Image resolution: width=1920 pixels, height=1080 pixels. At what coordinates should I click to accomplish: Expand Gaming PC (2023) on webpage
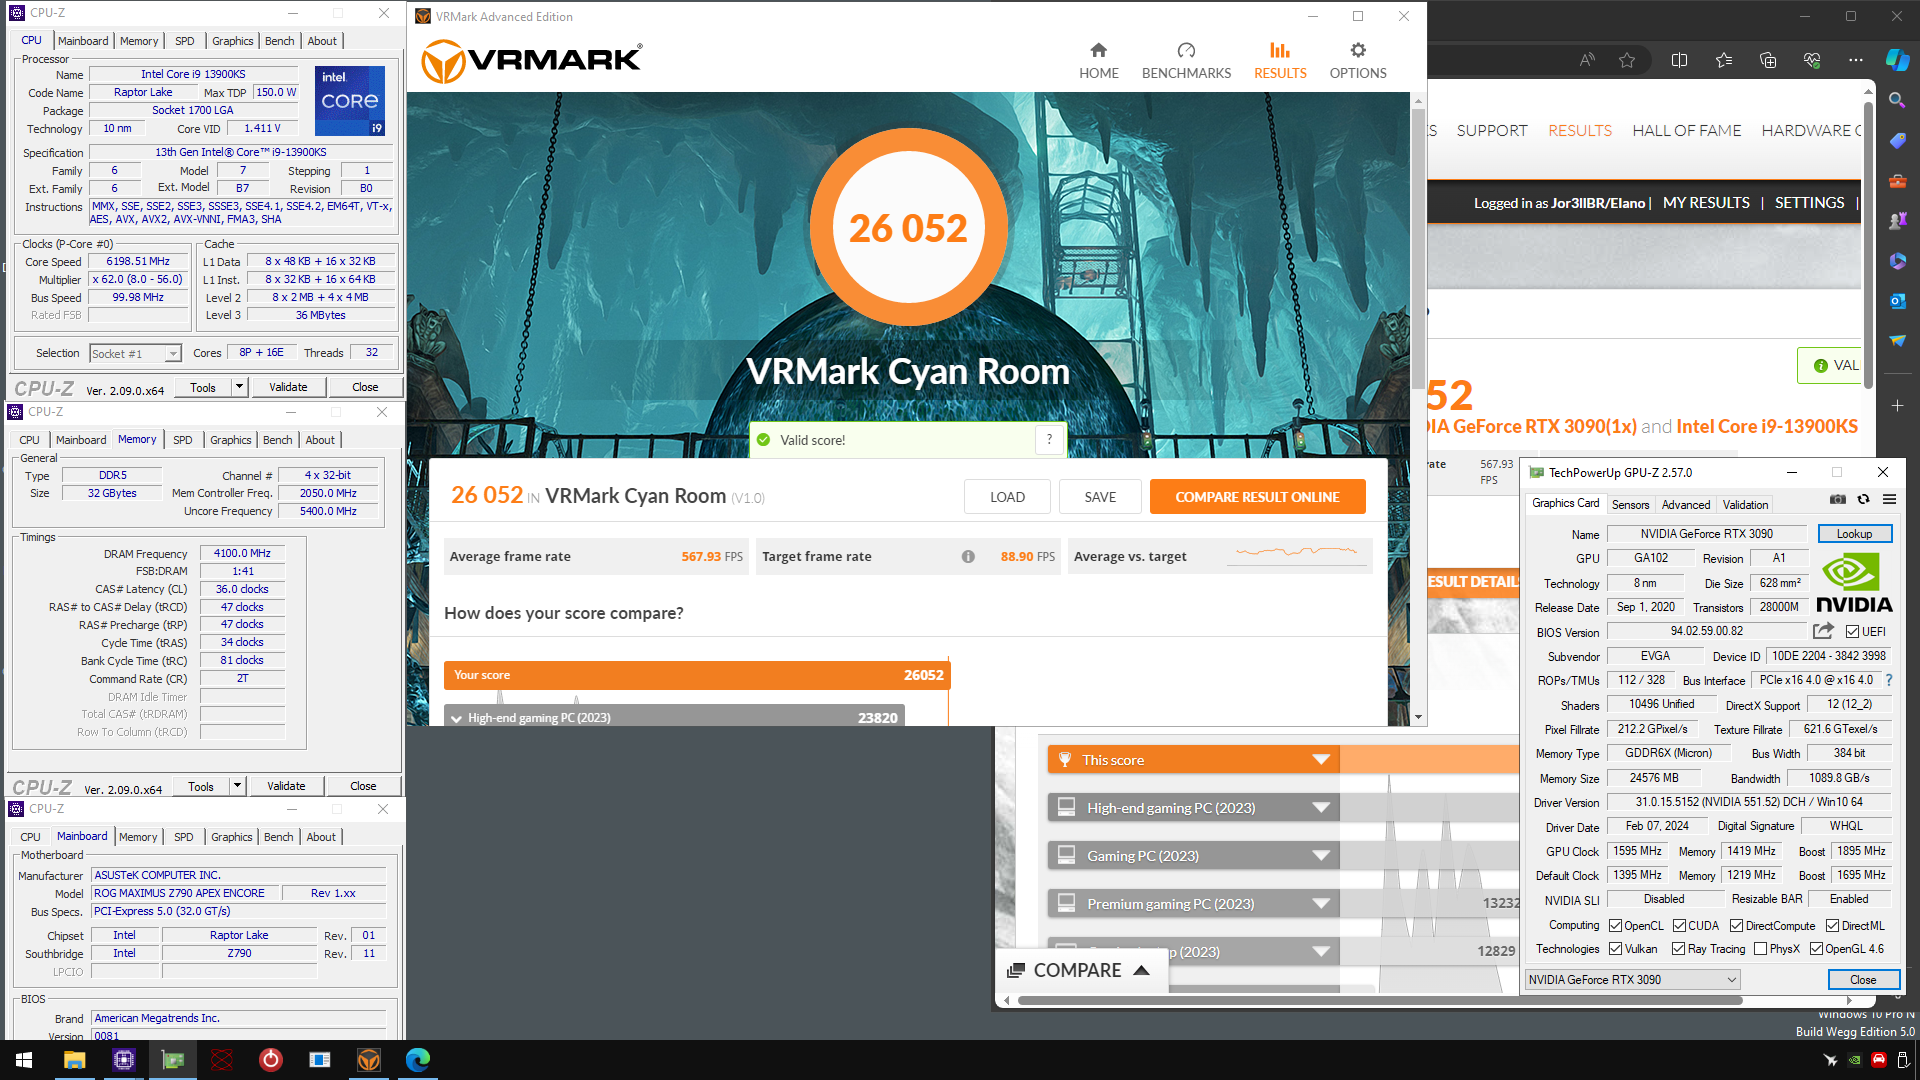pyautogui.click(x=1321, y=856)
